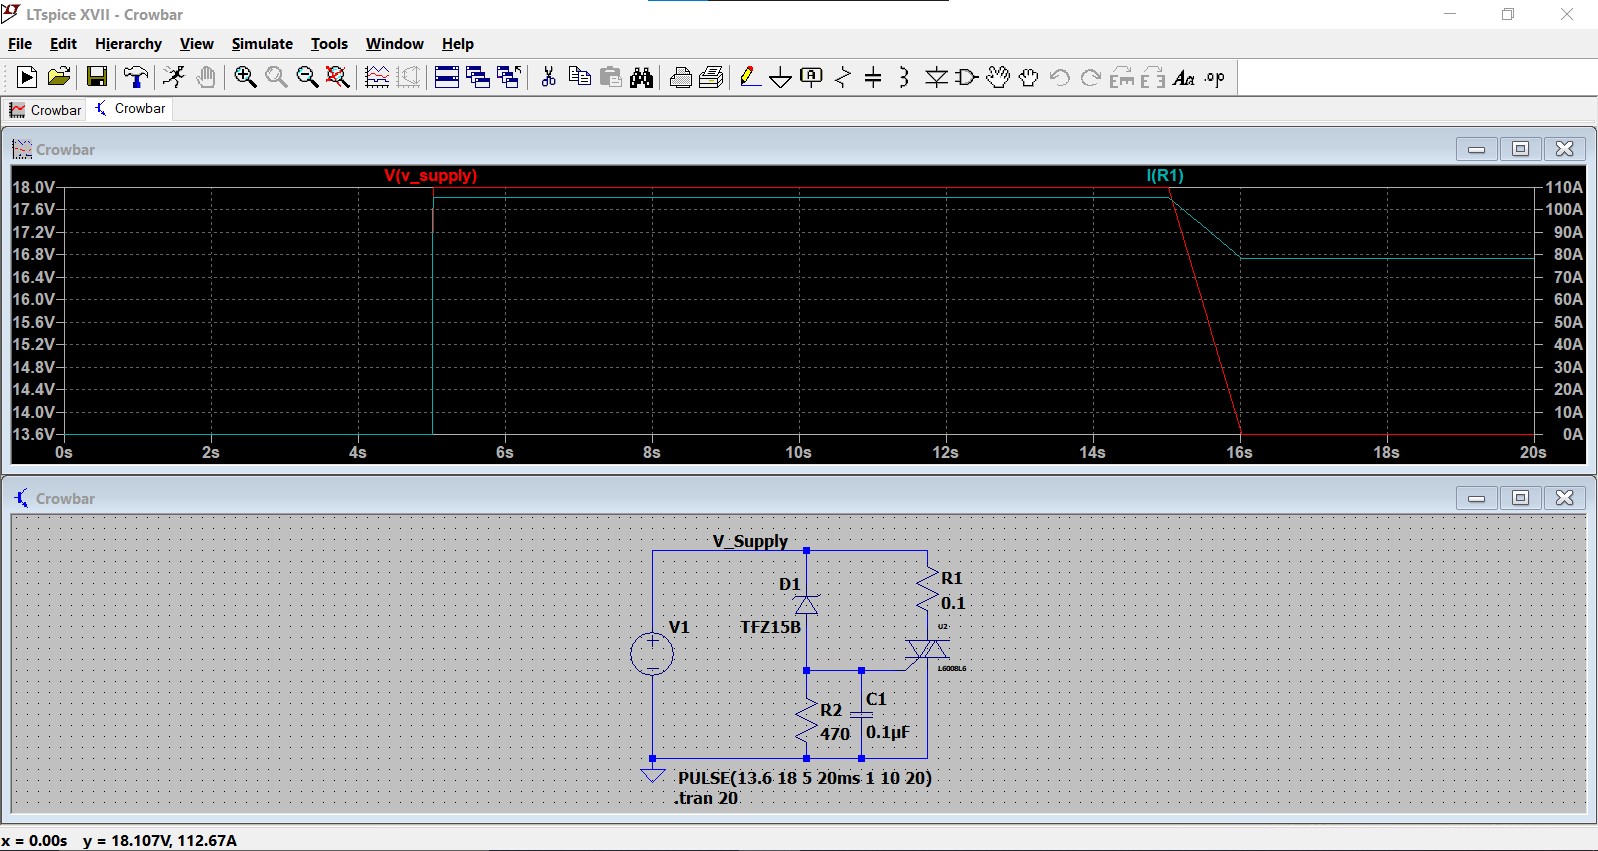
Task: Place an Inductor component
Action: (x=904, y=77)
